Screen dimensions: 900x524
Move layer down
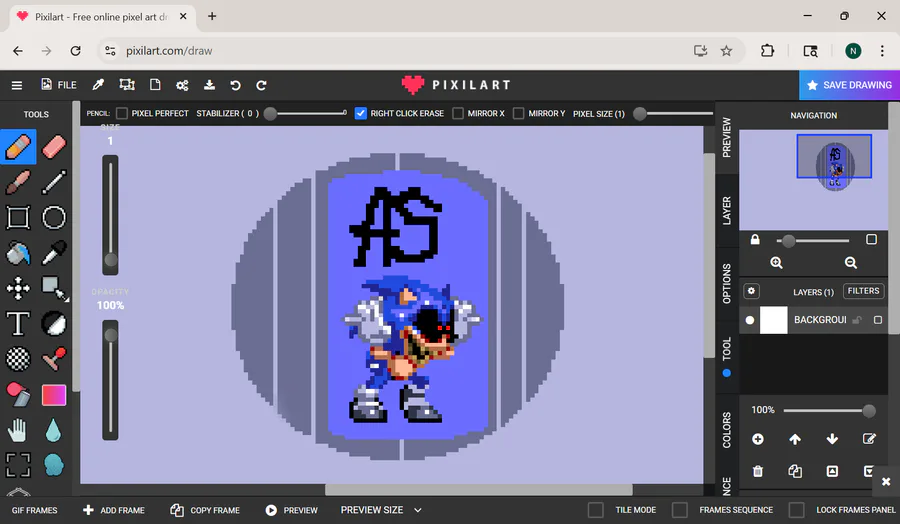(832, 439)
